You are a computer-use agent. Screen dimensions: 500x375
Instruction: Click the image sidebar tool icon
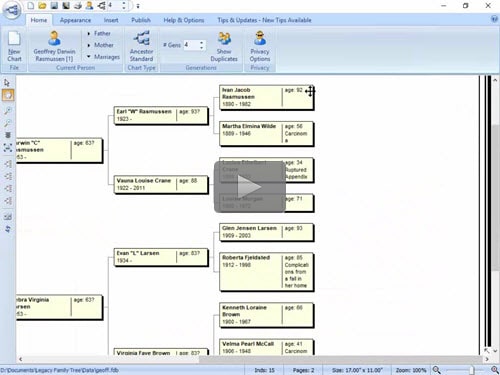click(8, 217)
